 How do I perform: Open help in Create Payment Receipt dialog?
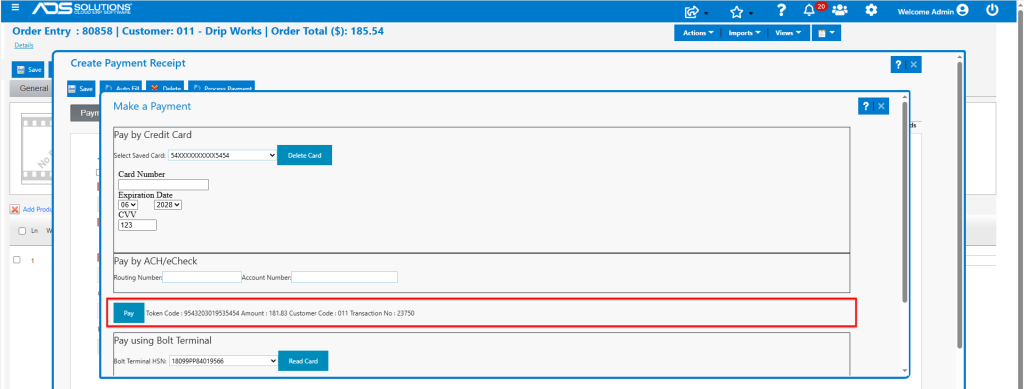pos(898,65)
